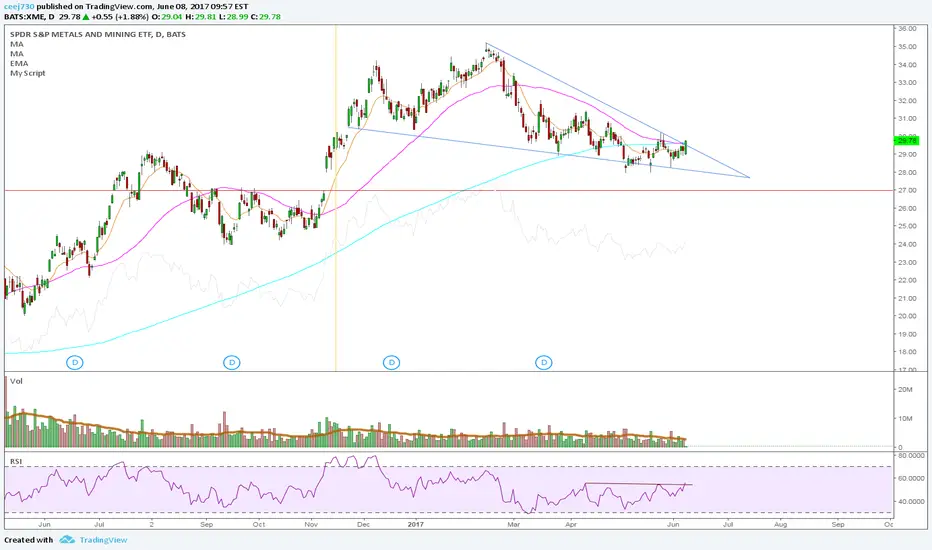This screenshot has height=550, width=932.
Task: Select the red horizontal line at 27.00
Action: [449, 190]
